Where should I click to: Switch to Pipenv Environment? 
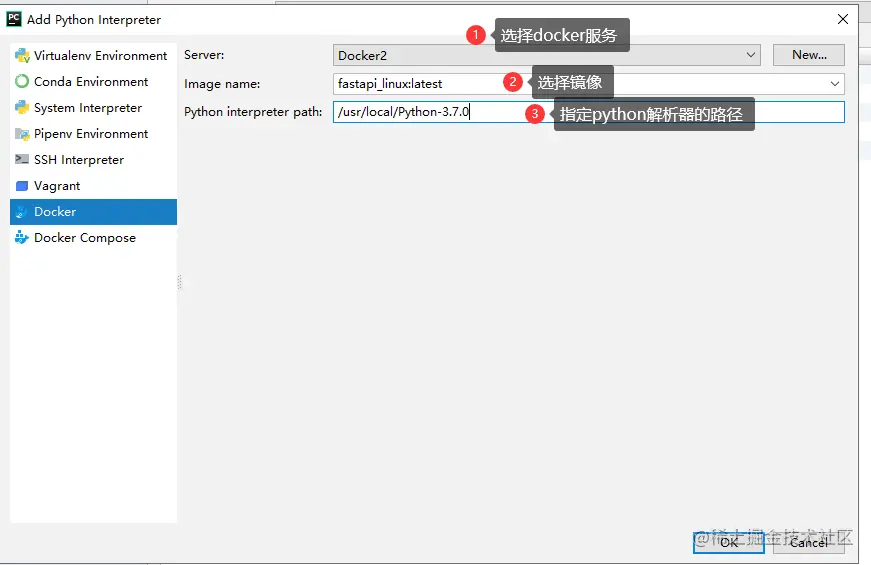[x=93, y=134]
